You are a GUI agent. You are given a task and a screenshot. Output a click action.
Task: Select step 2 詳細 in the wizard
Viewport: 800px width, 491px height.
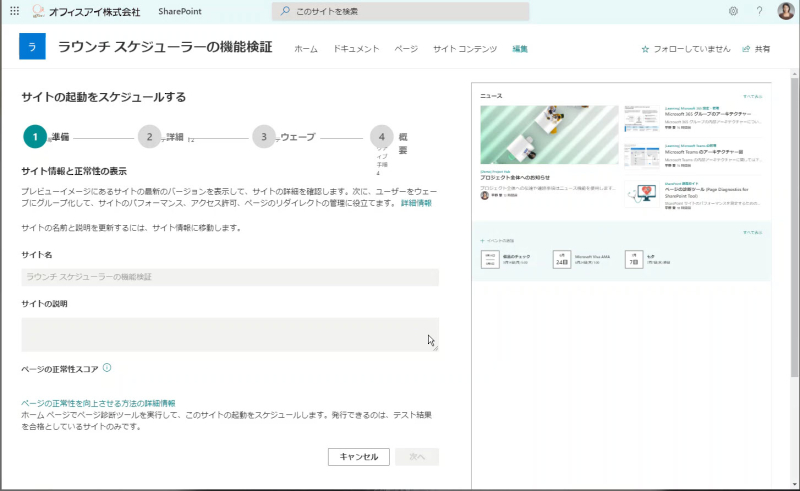[x=149, y=137]
